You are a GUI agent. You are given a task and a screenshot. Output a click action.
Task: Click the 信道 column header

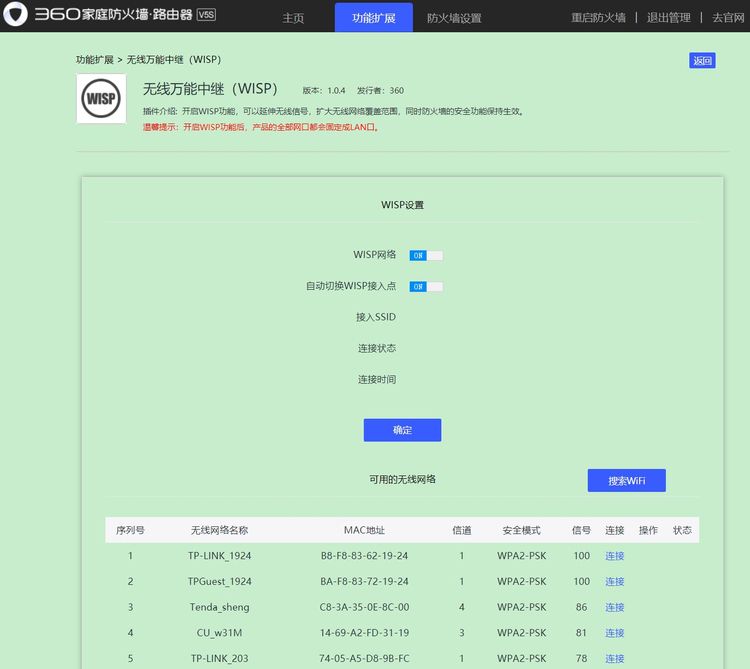(x=462, y=530)
